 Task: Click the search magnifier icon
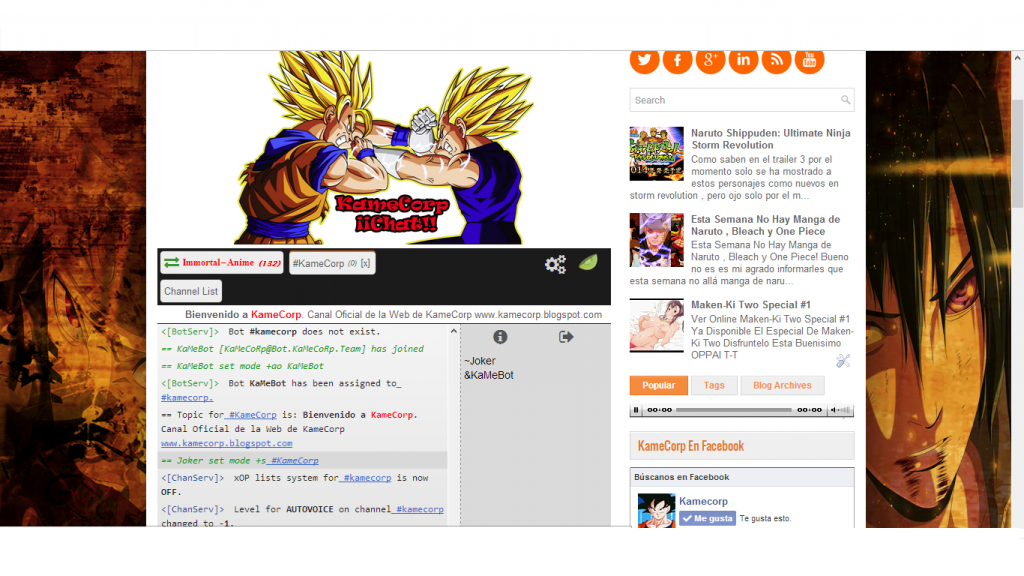pyautogui.click(x=846, y=100)
